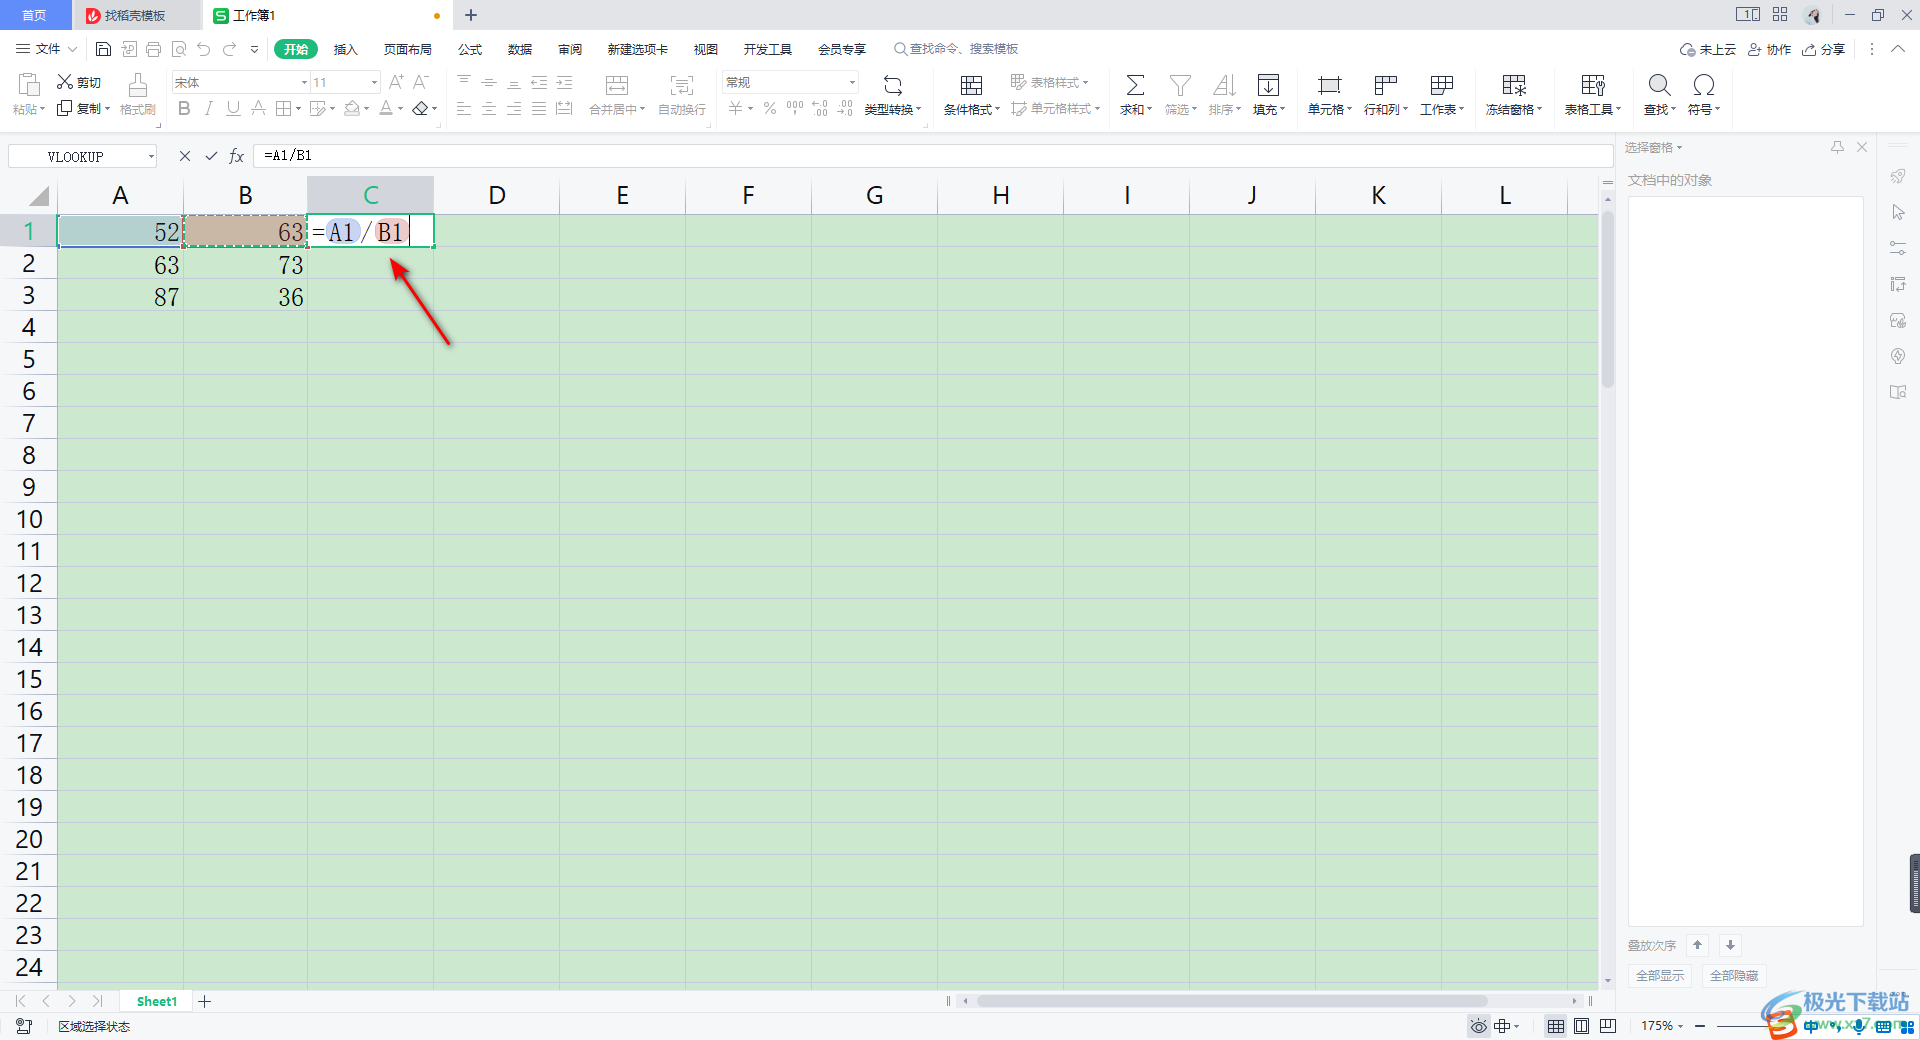The height and width of the screenshot is (1040, 1920).
Task: Click the formula bar input showing =A1/B1
Action: 932,156
